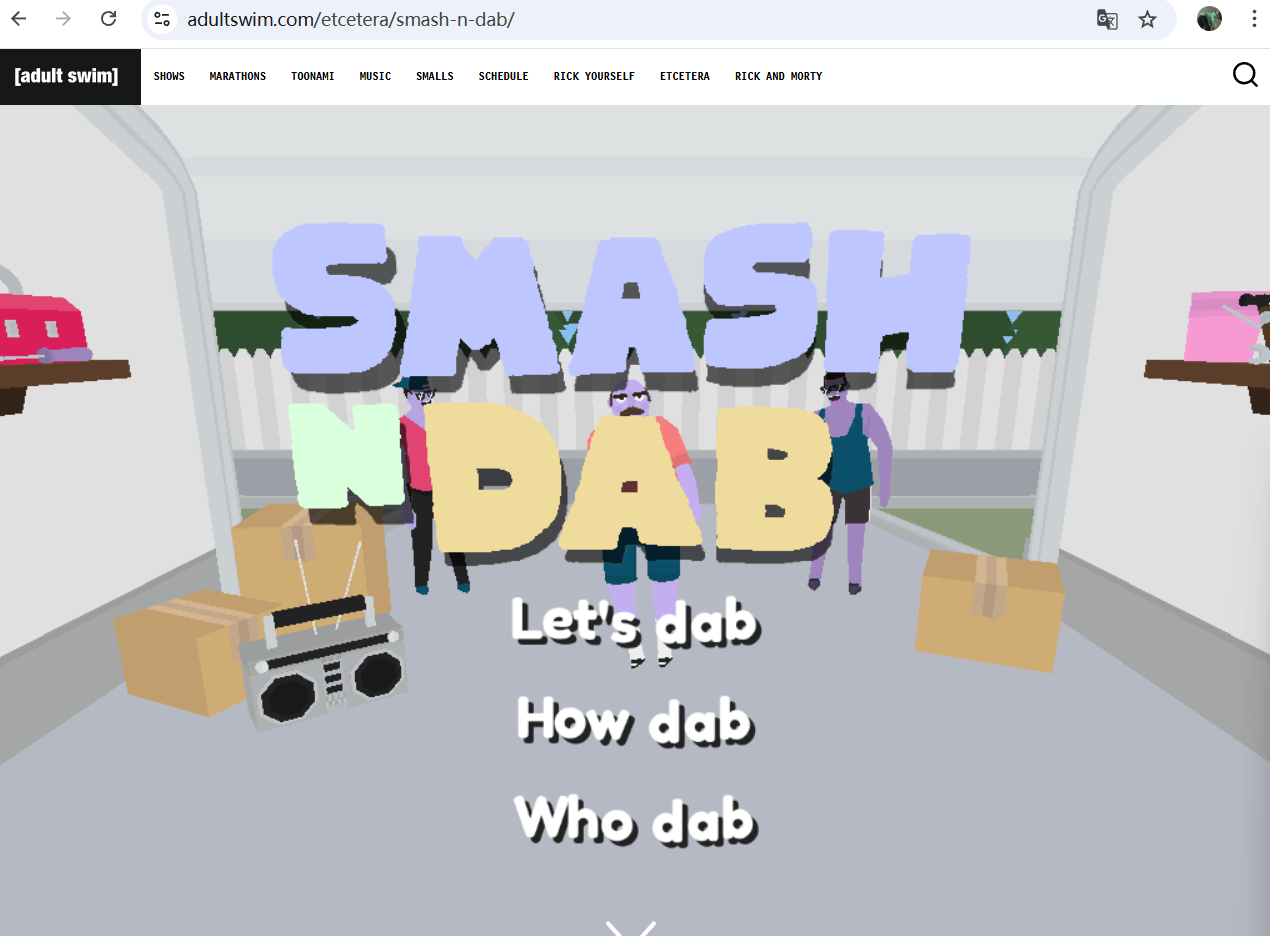Open the ETCETERA menu item
Screen dimensions: 1270x936
[x=685, y=76]
